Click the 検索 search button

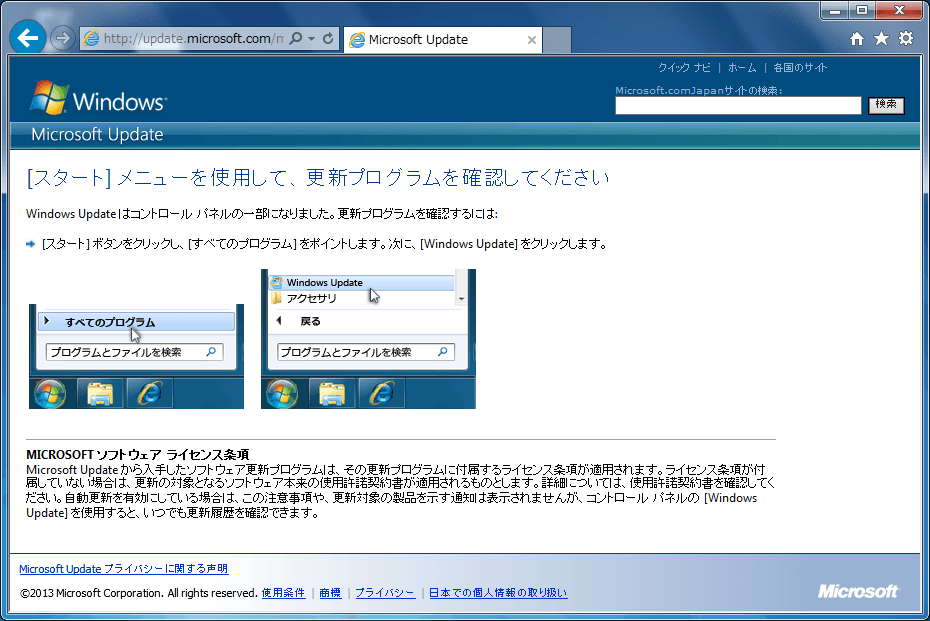point(886,105)
